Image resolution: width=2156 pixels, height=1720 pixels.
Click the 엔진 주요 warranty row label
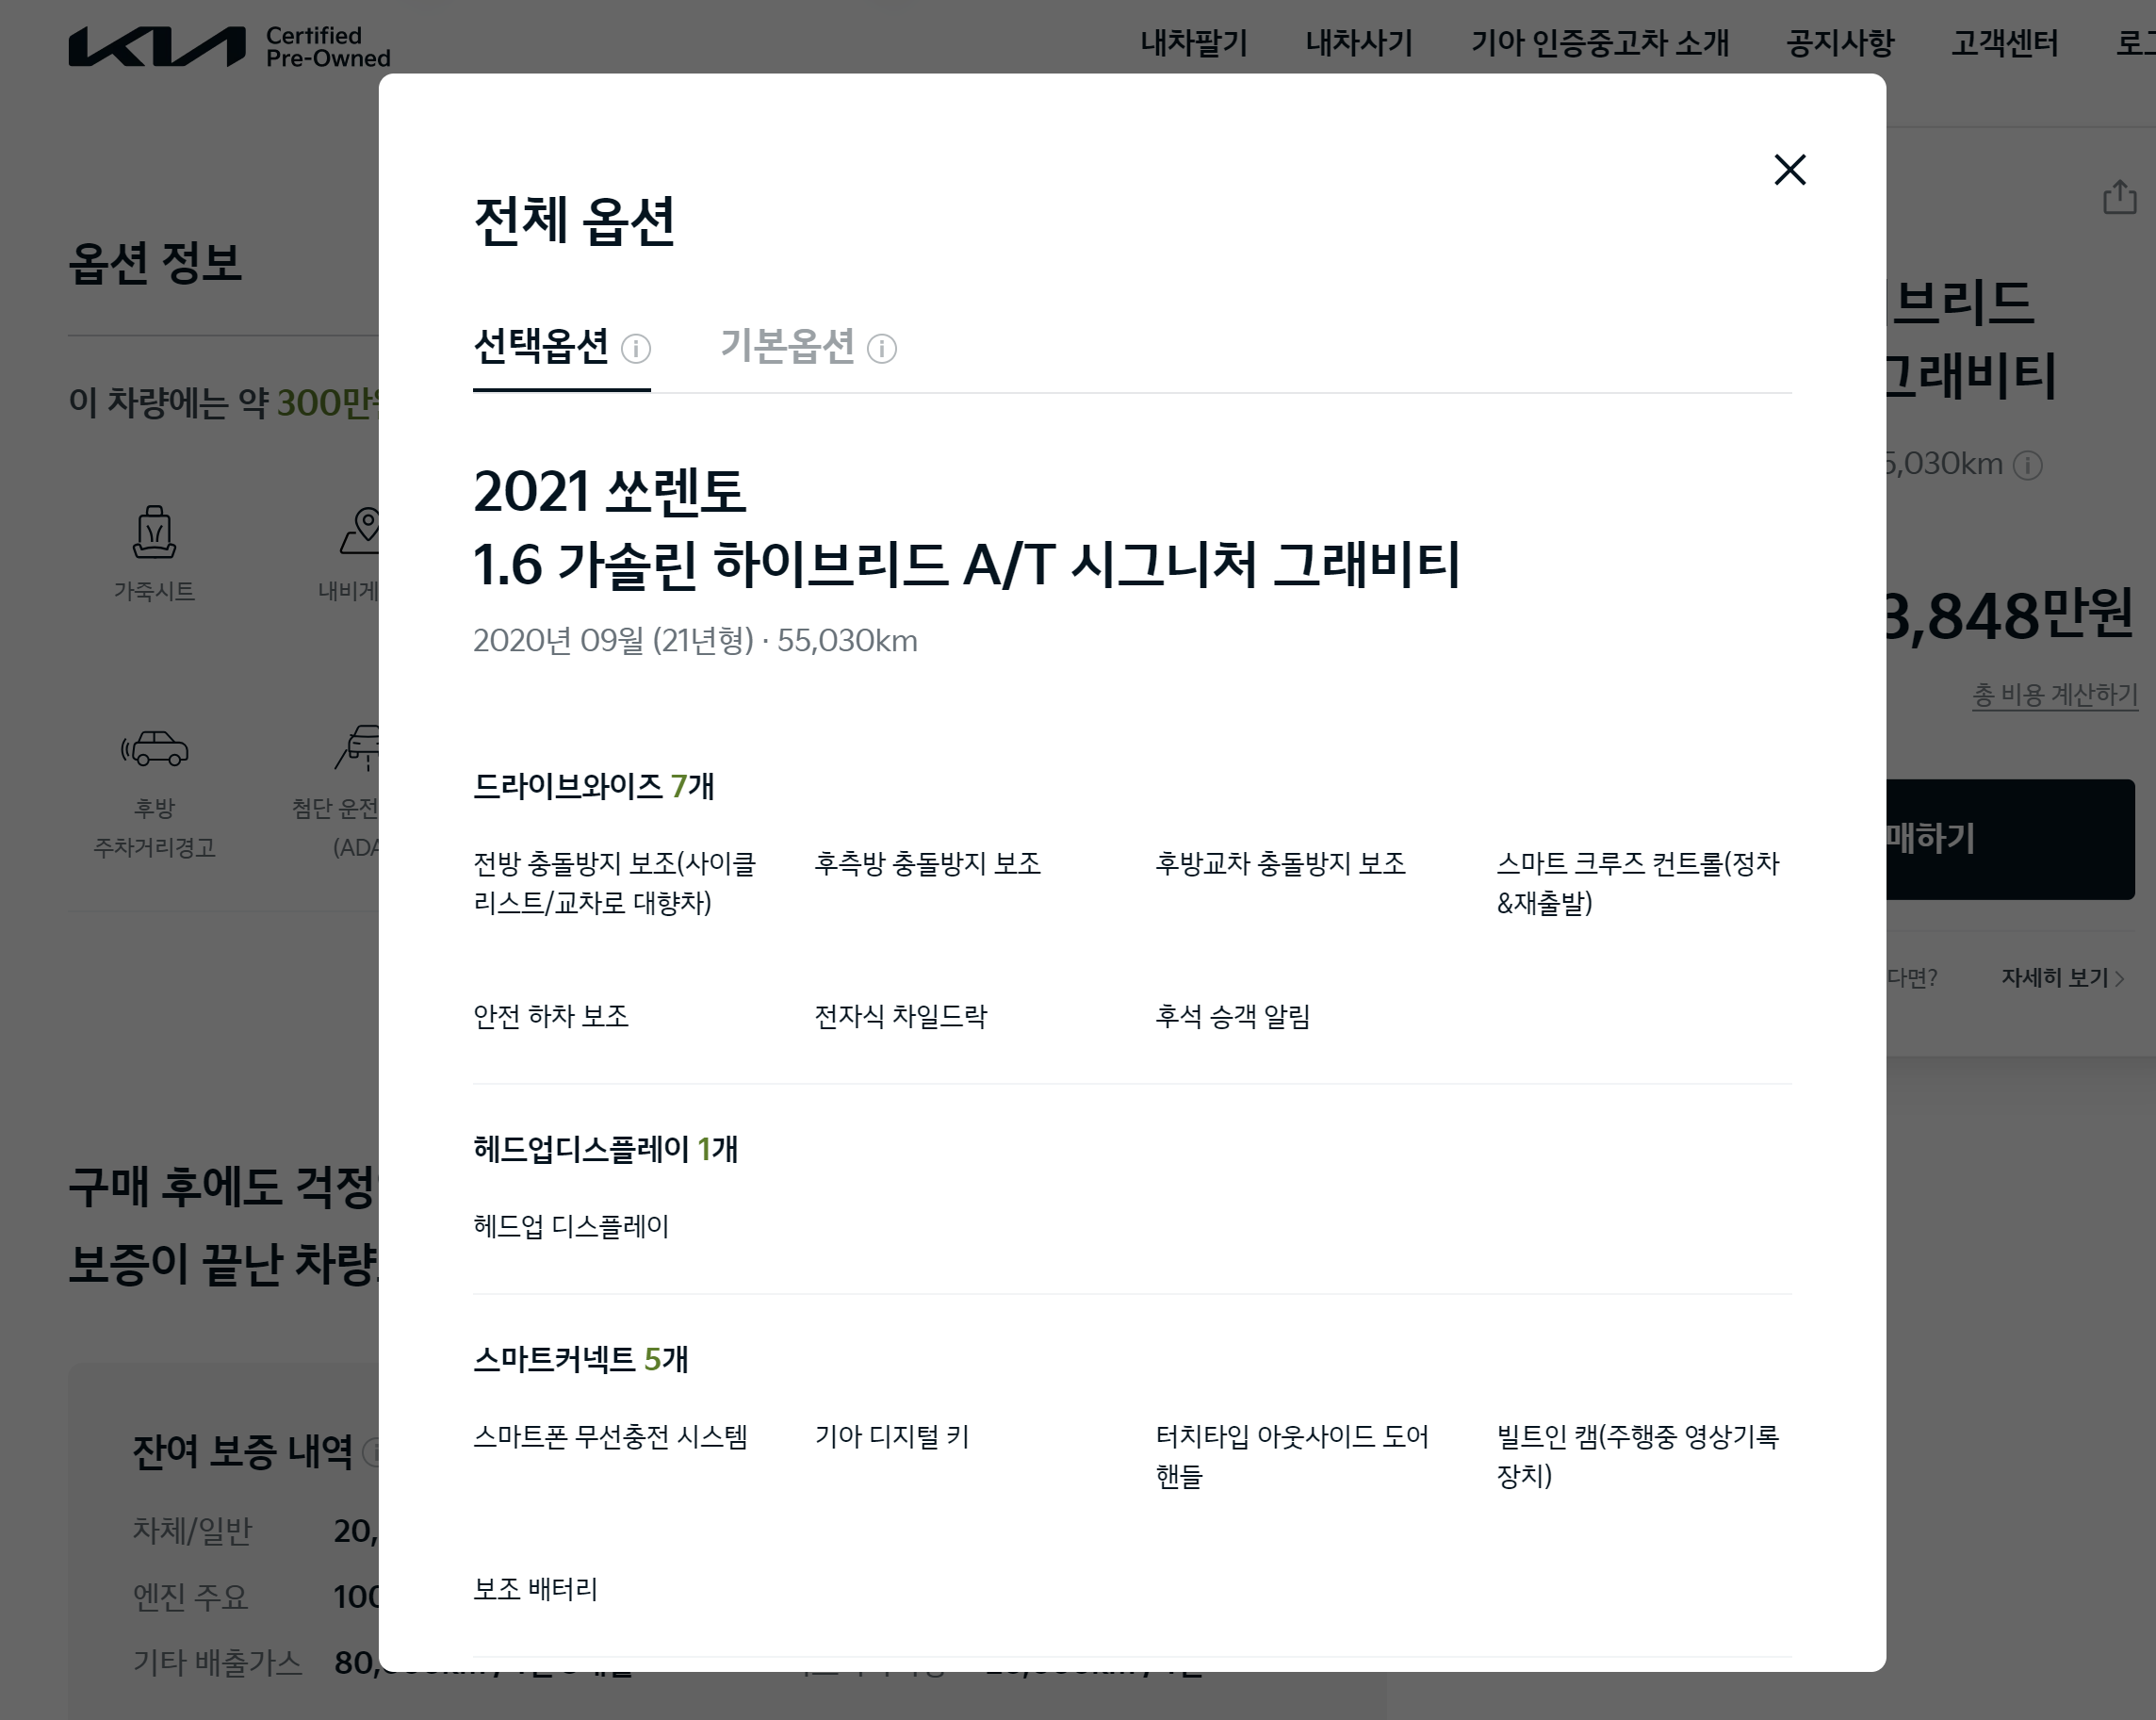pyautogui.click(x=190, y=1597)
